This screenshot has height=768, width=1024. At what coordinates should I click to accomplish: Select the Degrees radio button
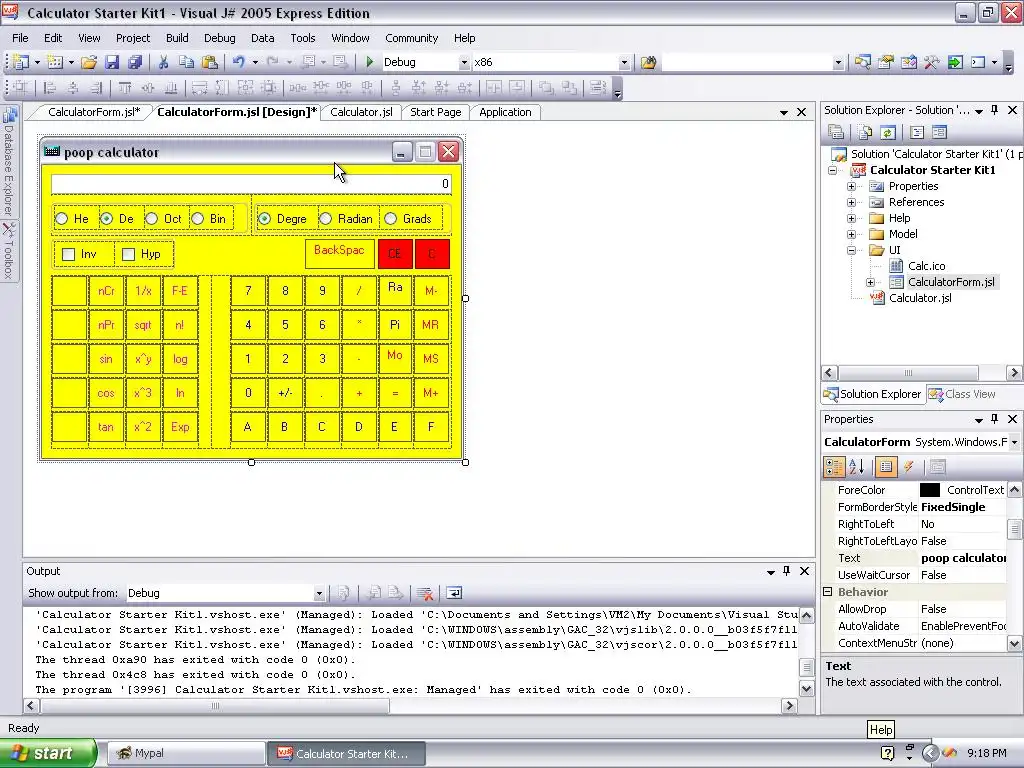[264, 219]
